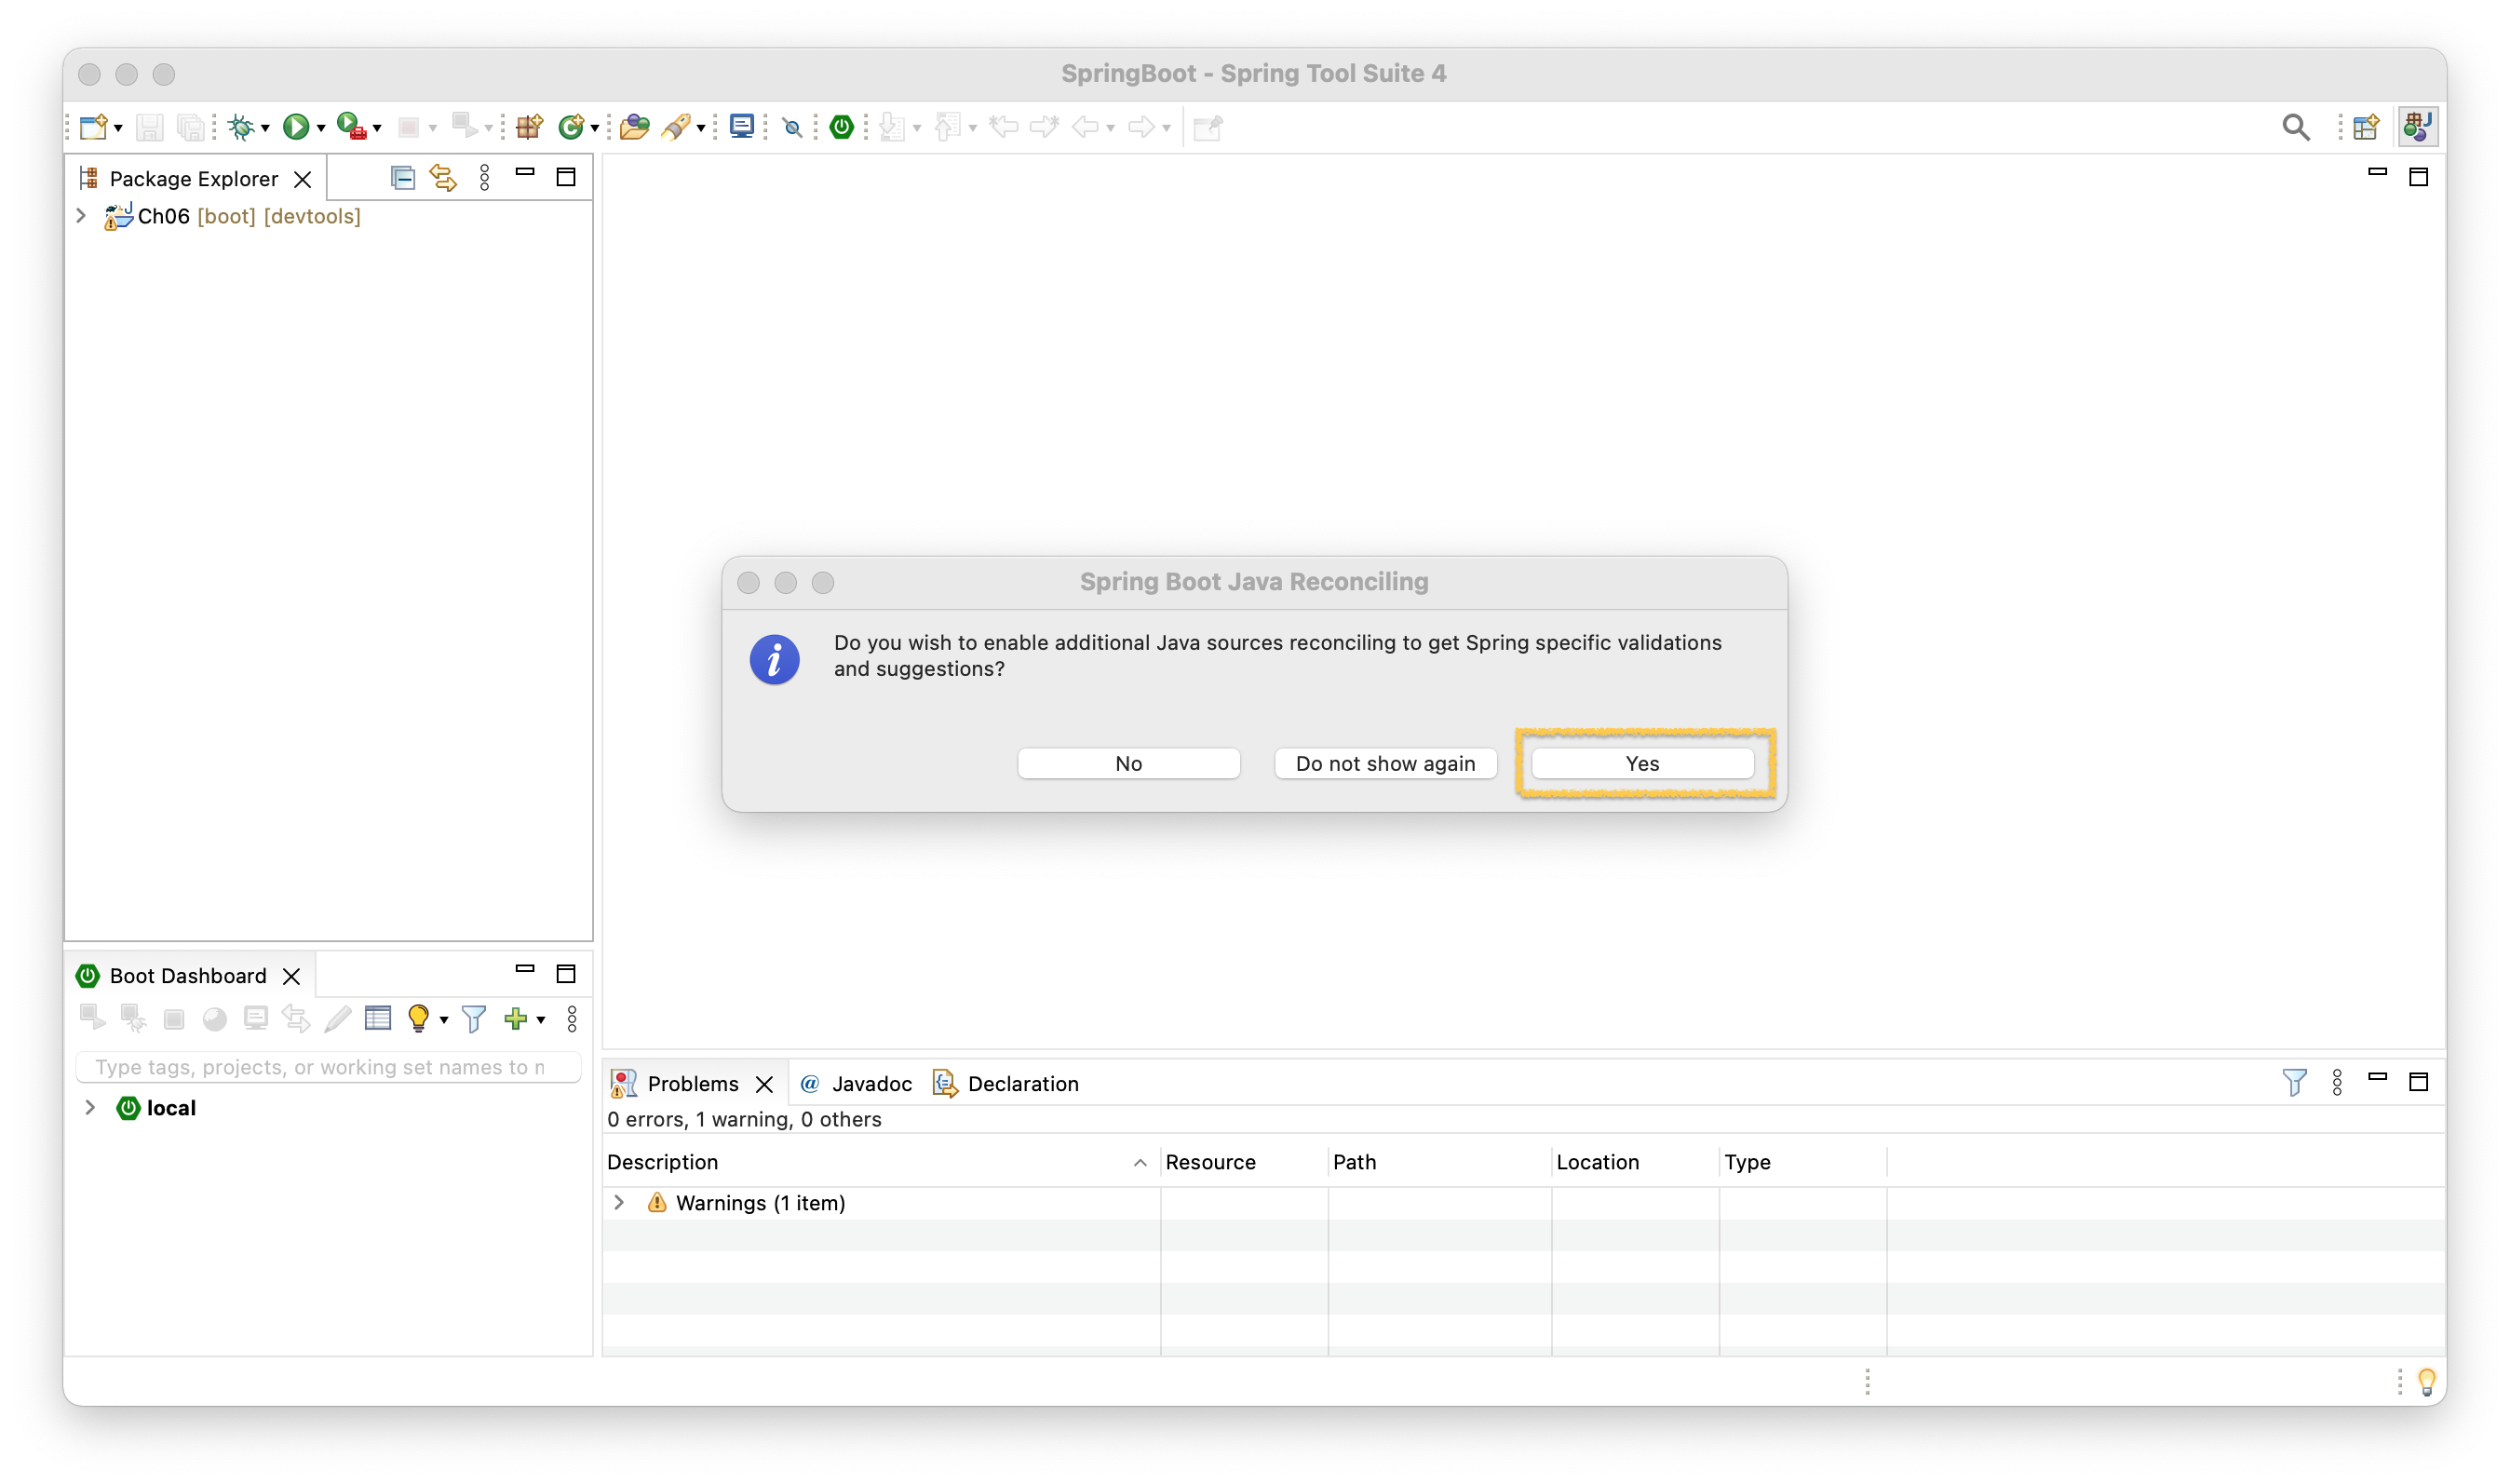
Task: Open the New wizard dropdown arrow
Action: (x=118, y=129)
